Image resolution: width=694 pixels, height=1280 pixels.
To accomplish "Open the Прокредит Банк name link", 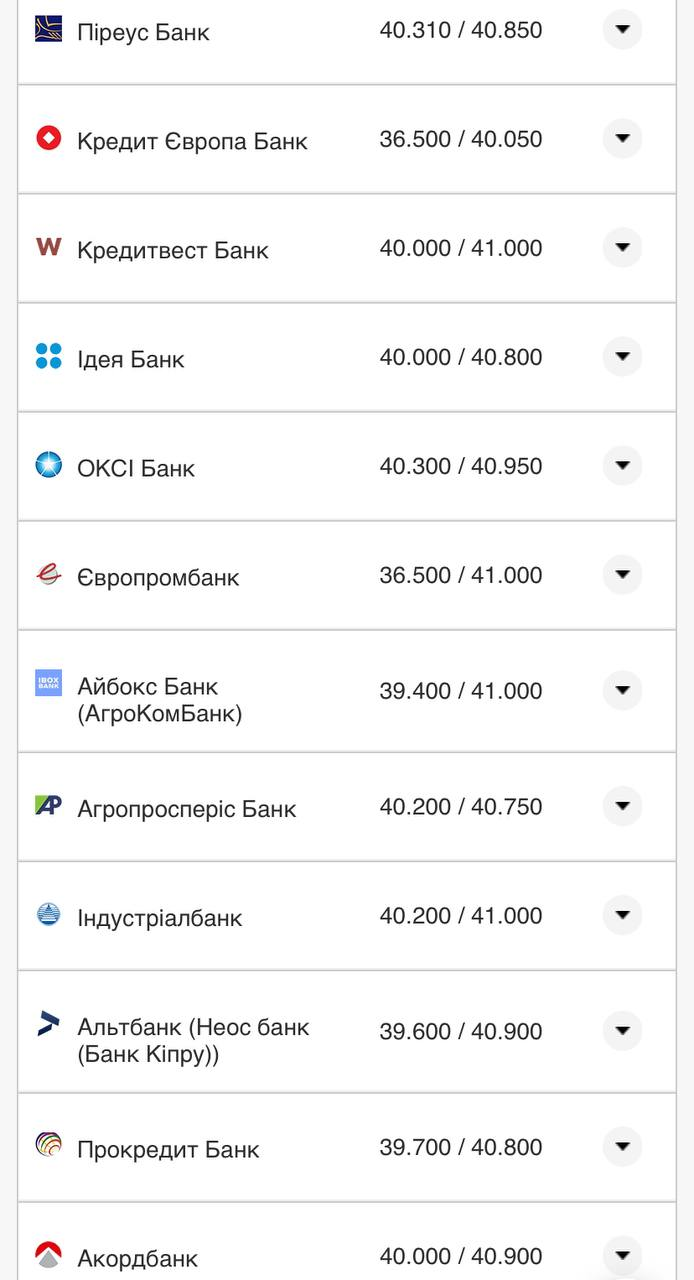I will 168,1150.
